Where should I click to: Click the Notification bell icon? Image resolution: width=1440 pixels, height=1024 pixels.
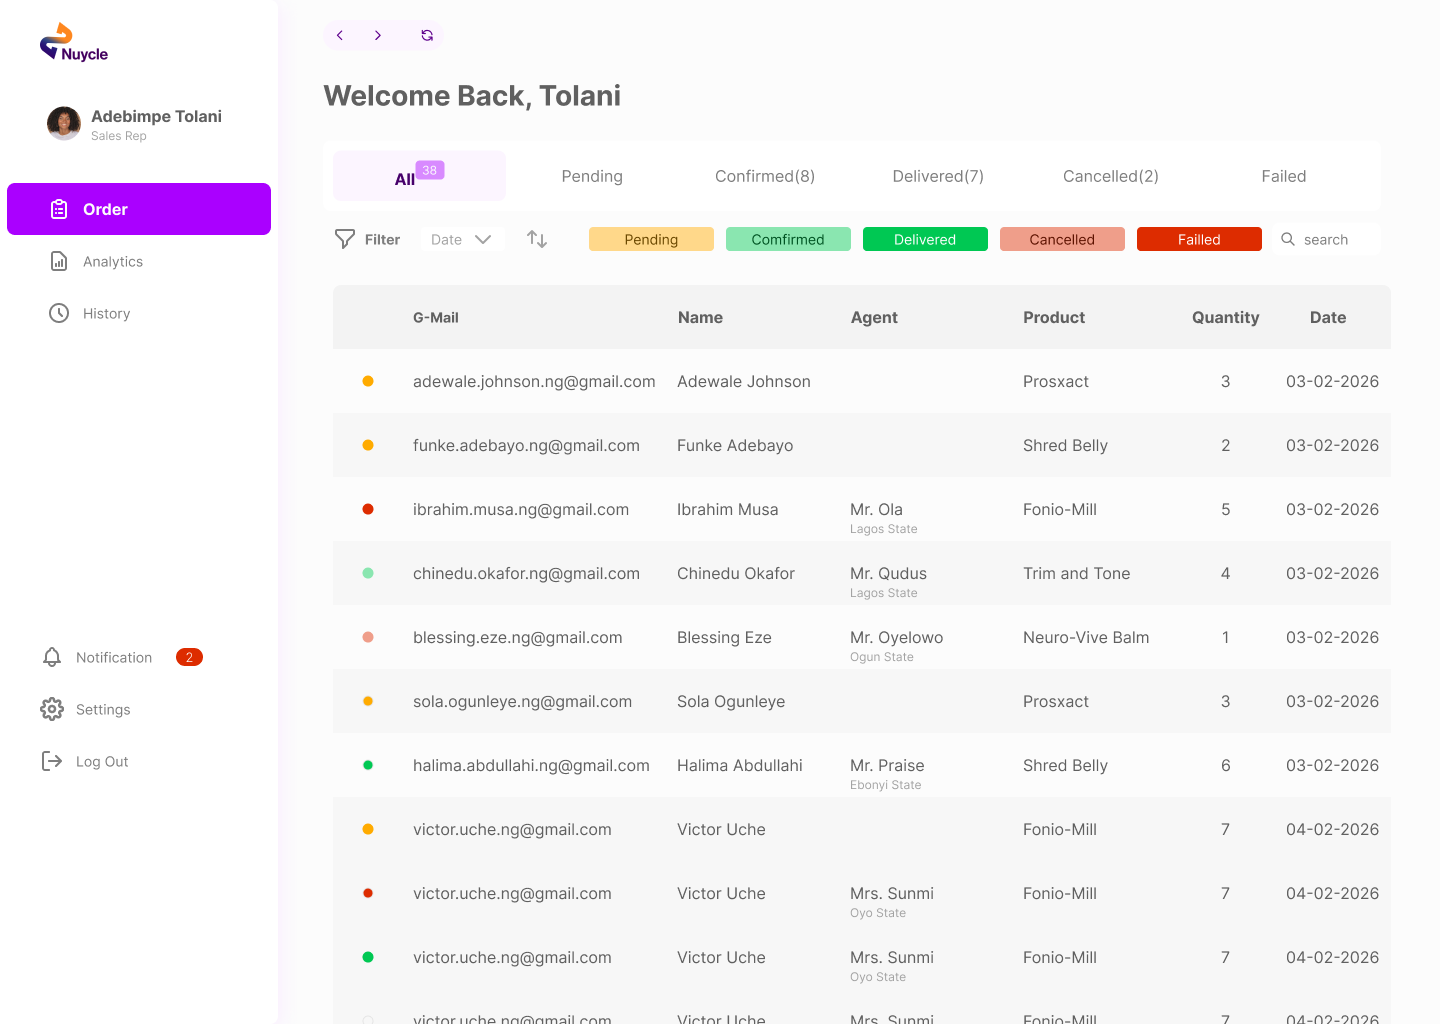tap(52, 657)
